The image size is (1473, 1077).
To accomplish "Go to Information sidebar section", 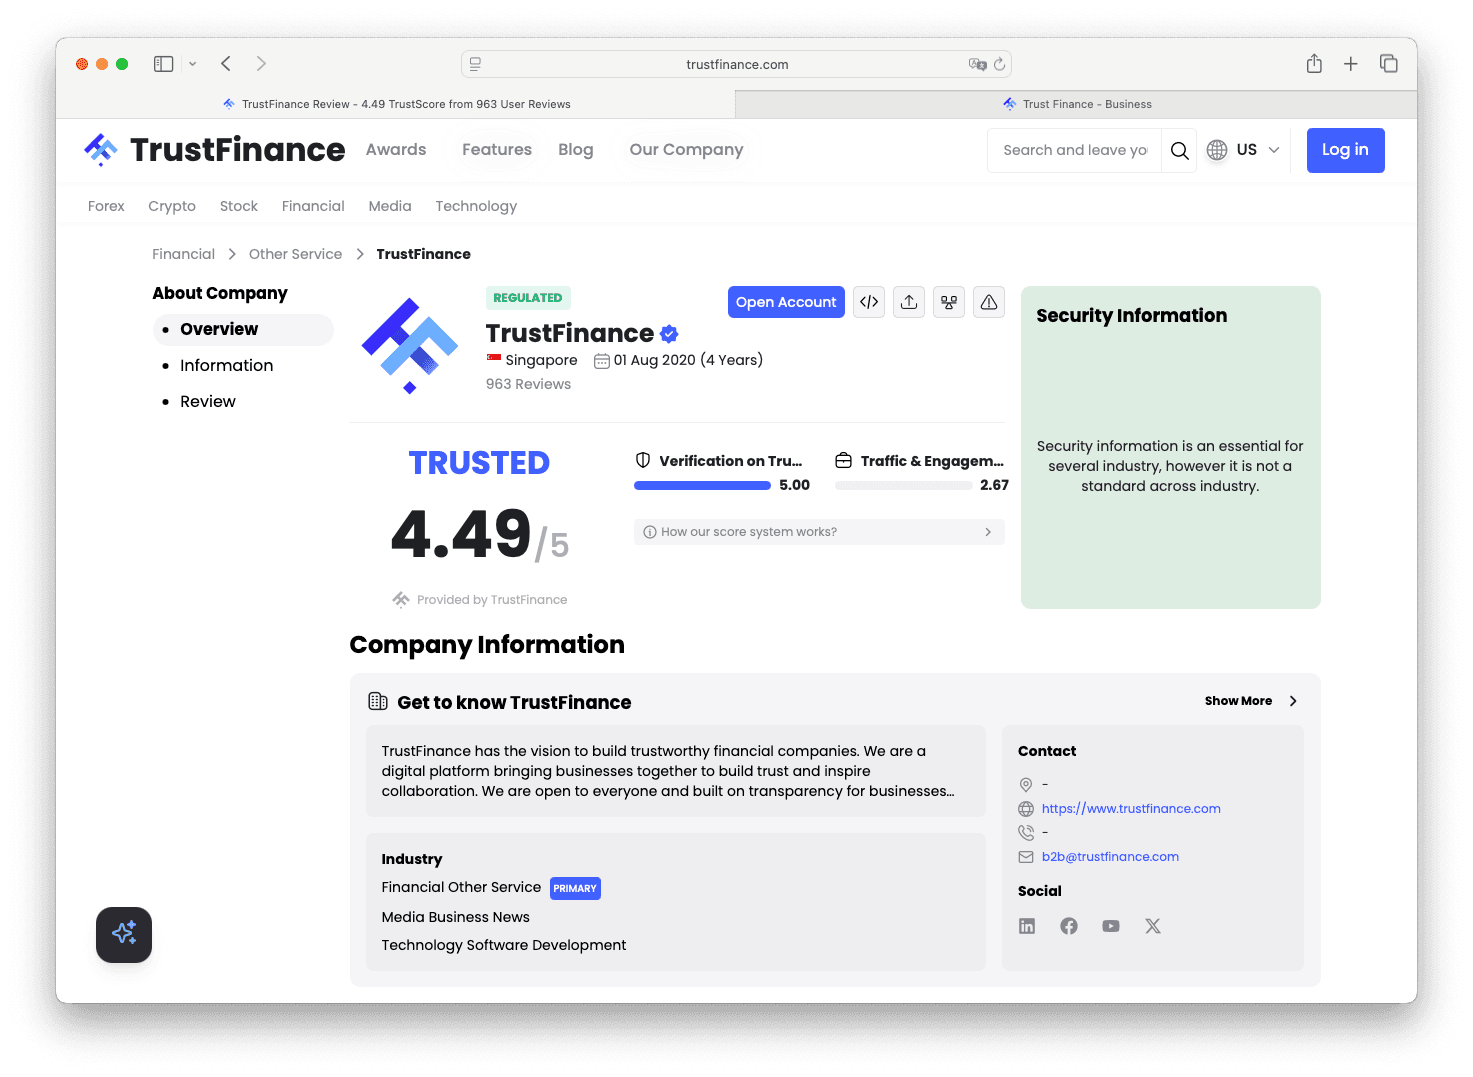I will coord(226,366).
